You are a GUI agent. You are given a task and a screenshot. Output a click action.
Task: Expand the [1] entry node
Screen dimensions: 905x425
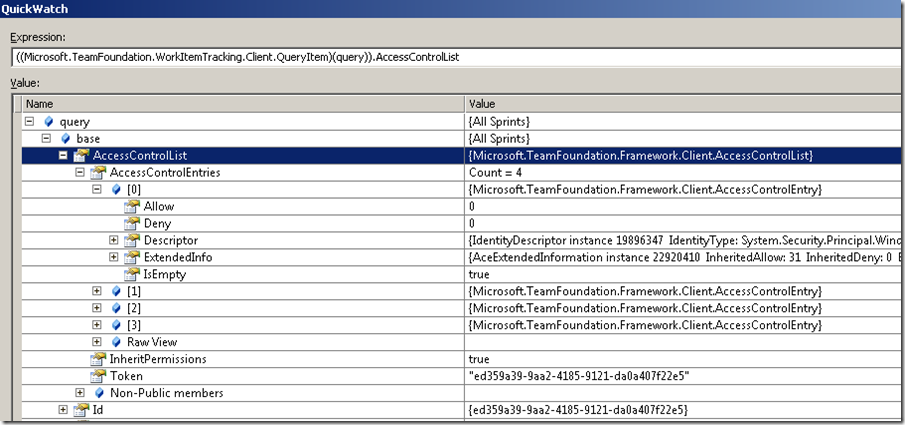coord(97,291)
